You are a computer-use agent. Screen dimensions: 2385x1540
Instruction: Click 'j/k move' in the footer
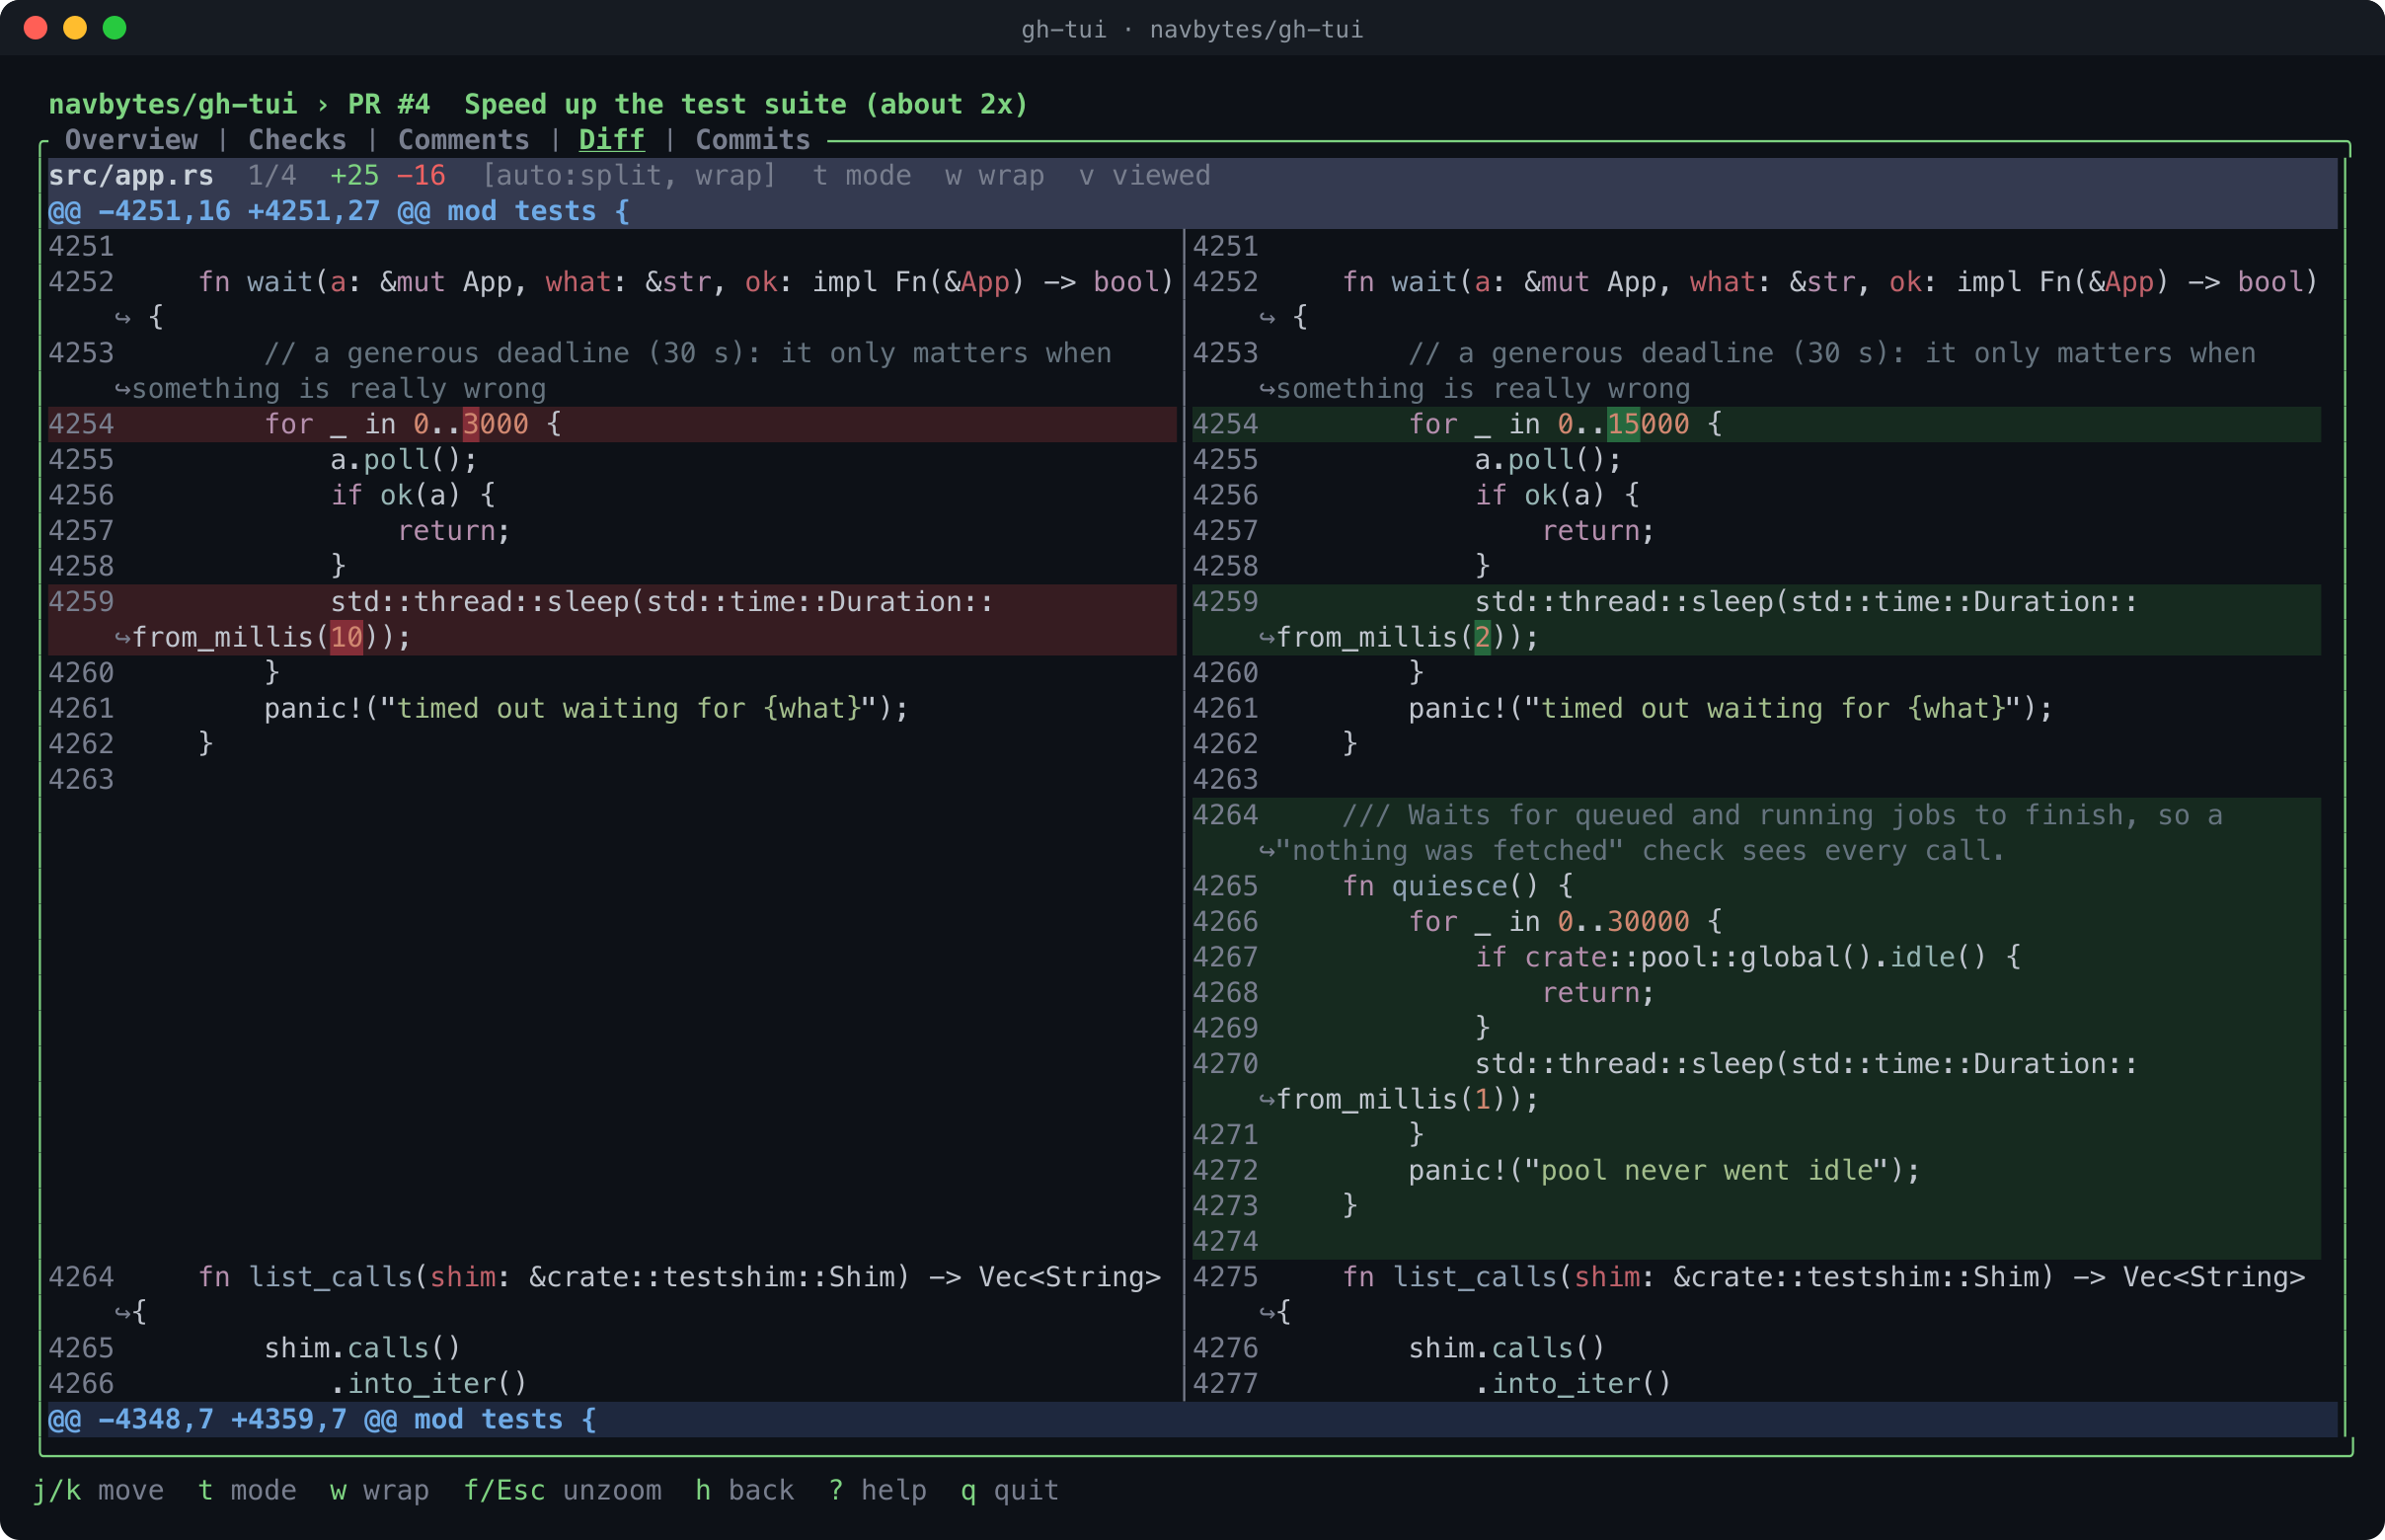pos(98,1490)
